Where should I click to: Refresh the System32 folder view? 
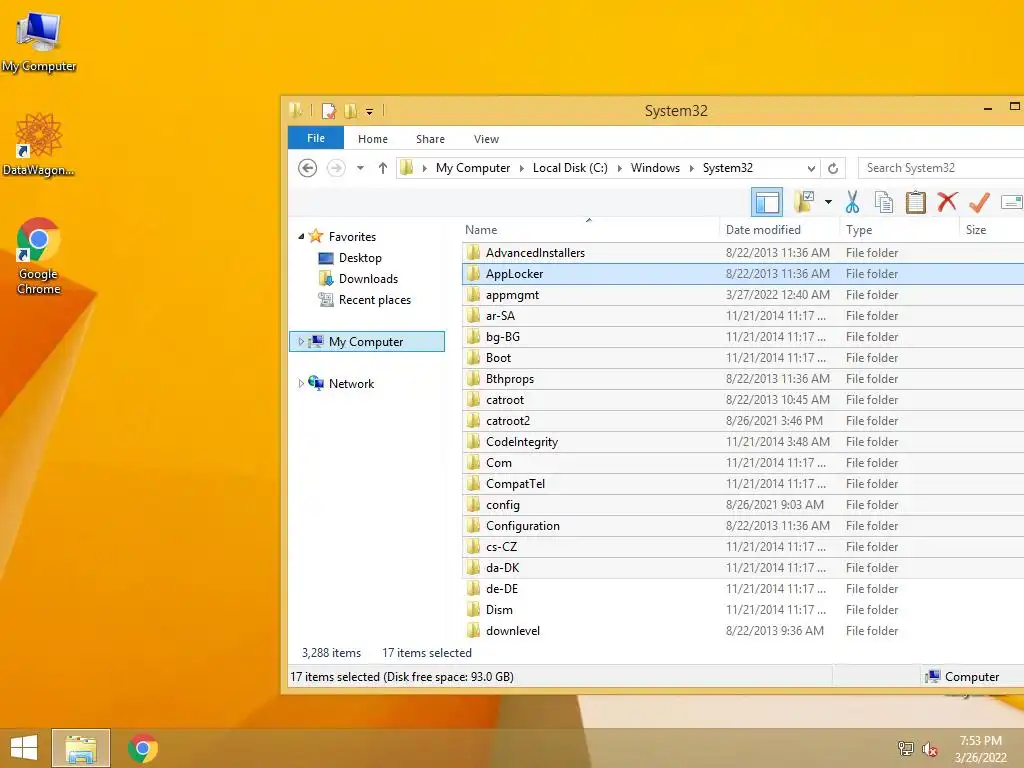833,168
